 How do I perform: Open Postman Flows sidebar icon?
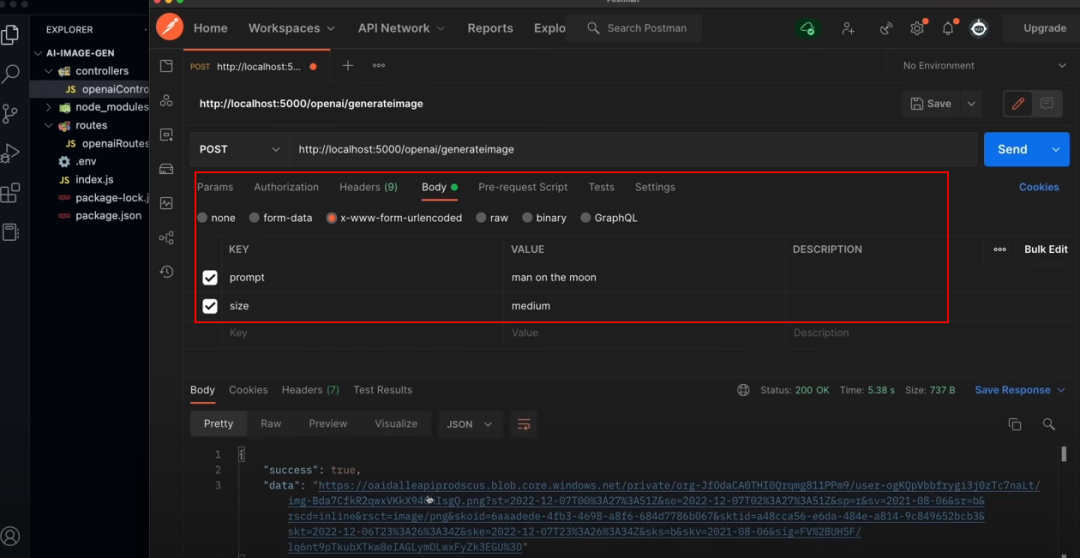pos(166,238)
